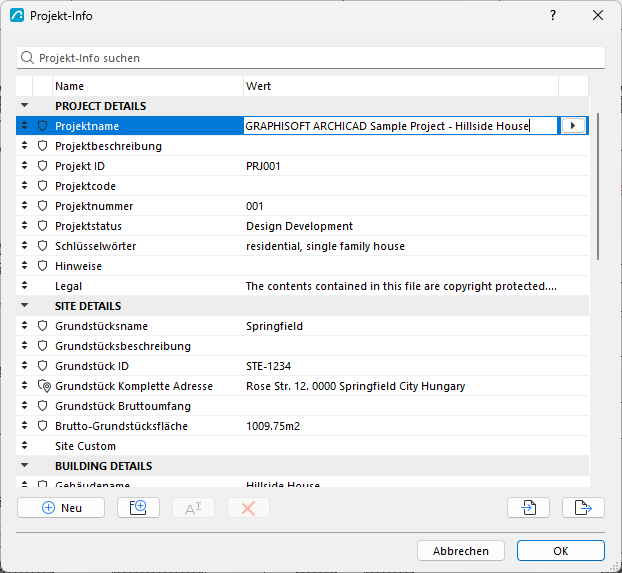Click the shield icon beside Grundstück Bruttoumfang
The width and height of the screenshot is (622, 573).
(x=42, y=406)
